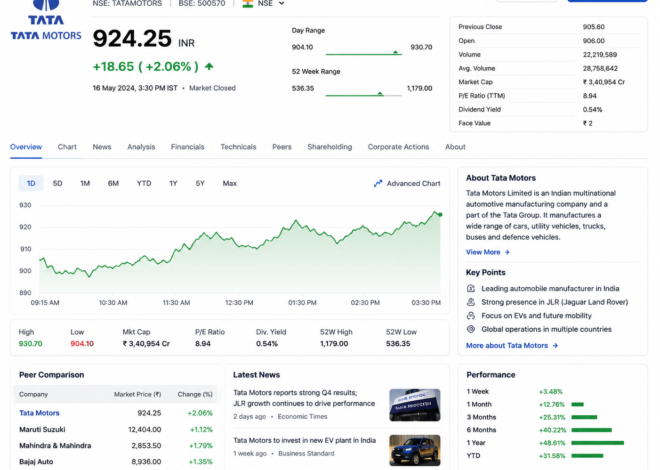Select the Max chart range
Image resolution: width=660 pixels, height=470 pixels.
(x=229, y=183)
